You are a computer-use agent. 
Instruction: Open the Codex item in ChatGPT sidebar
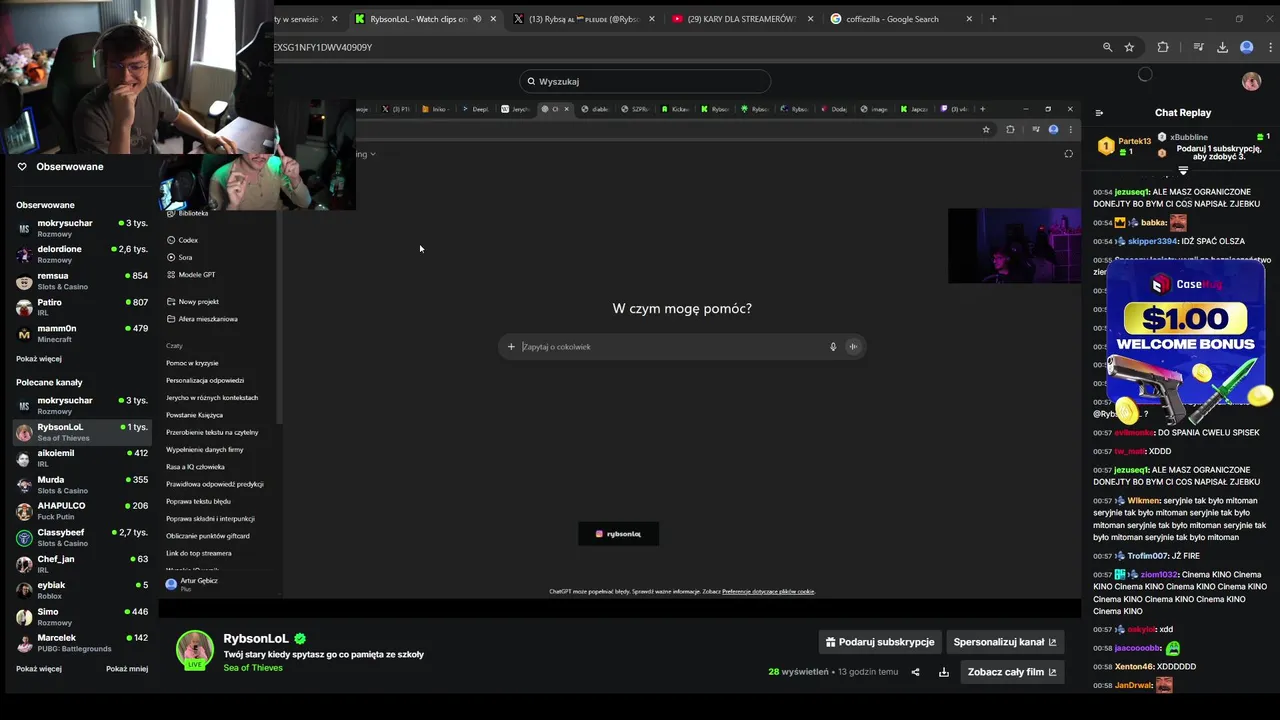(x=188, y=240)
